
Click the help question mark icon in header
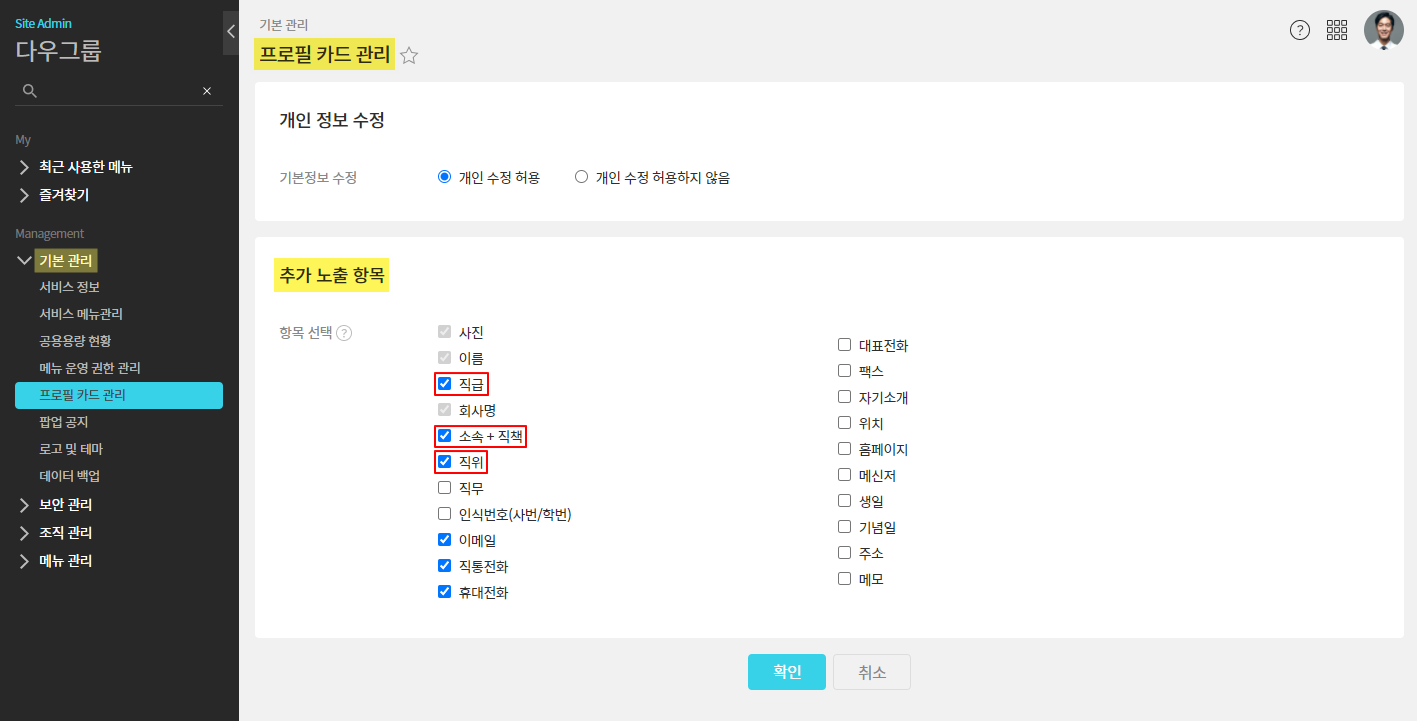[1299, 30]
